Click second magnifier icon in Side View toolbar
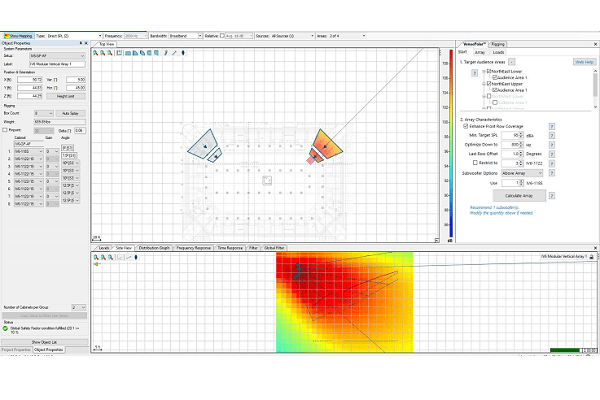The height and width of the screenshot is (400, 600). pos(103,257)
